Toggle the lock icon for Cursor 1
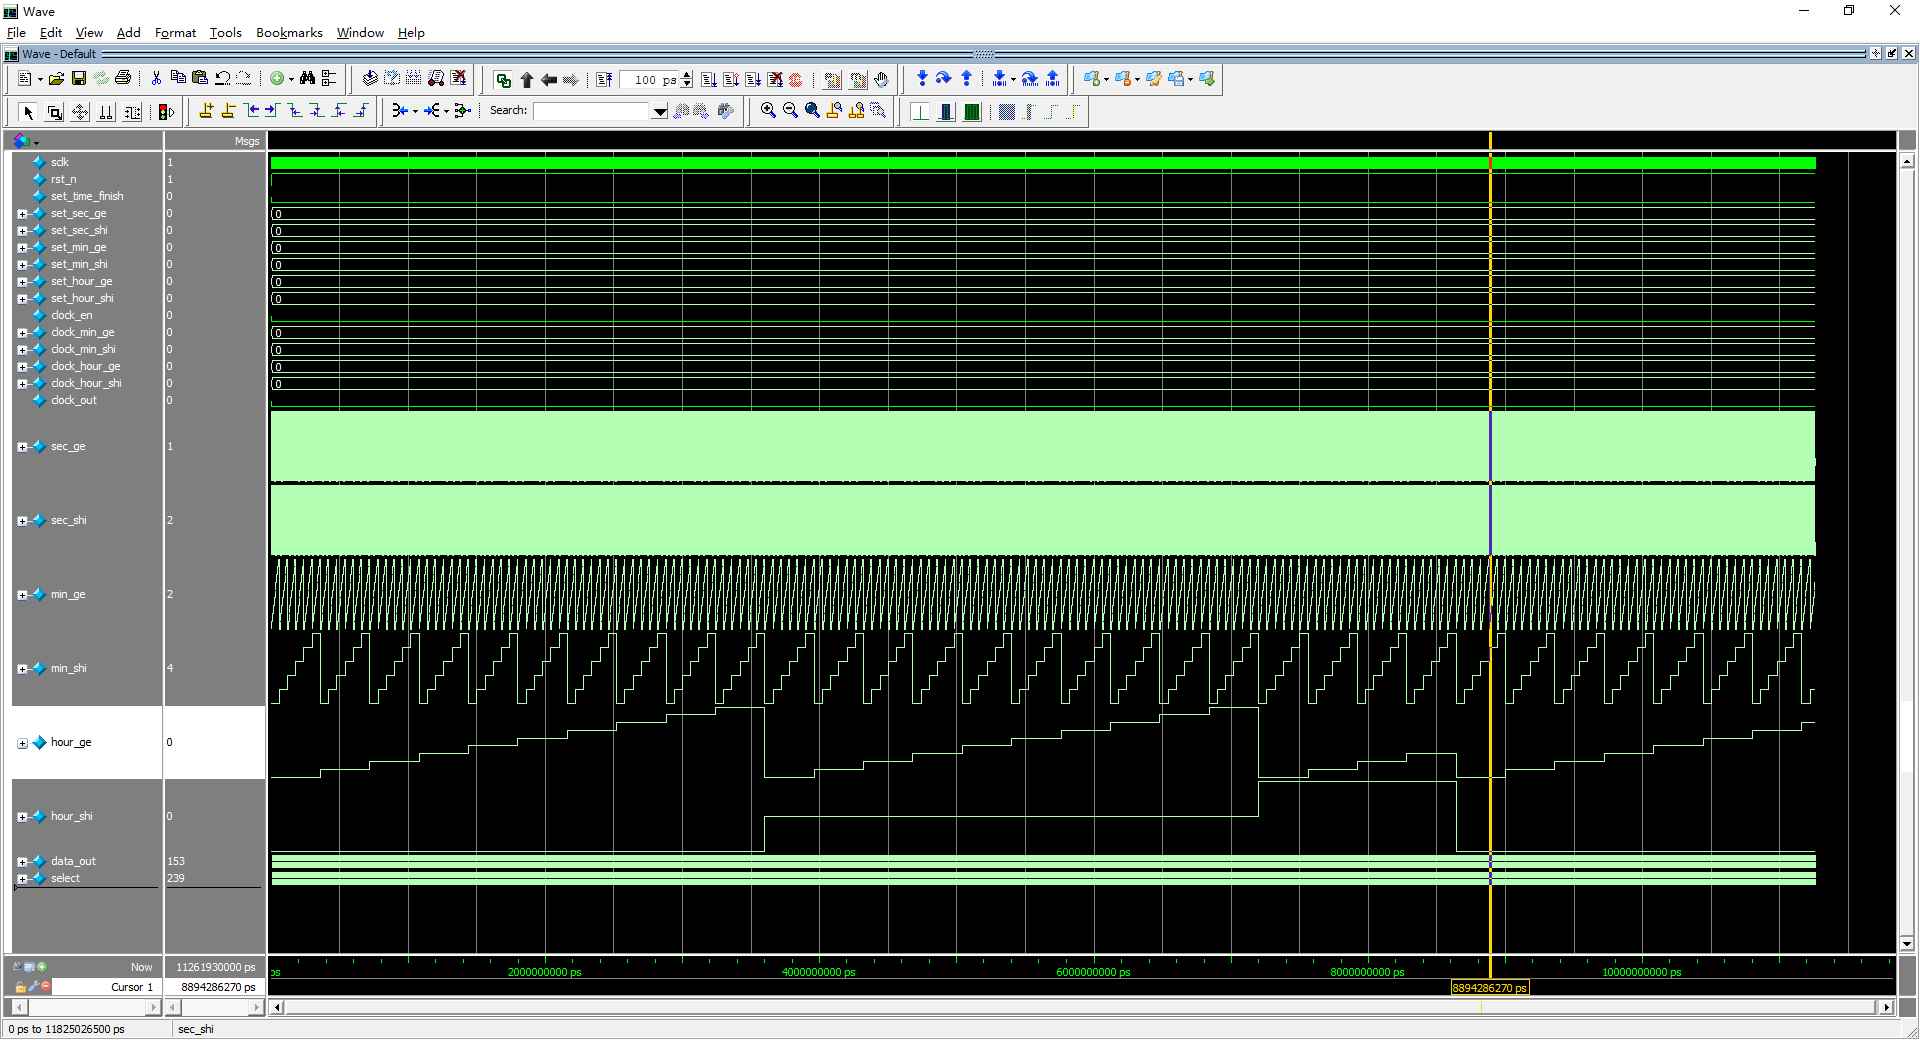 tap(20, 987)
